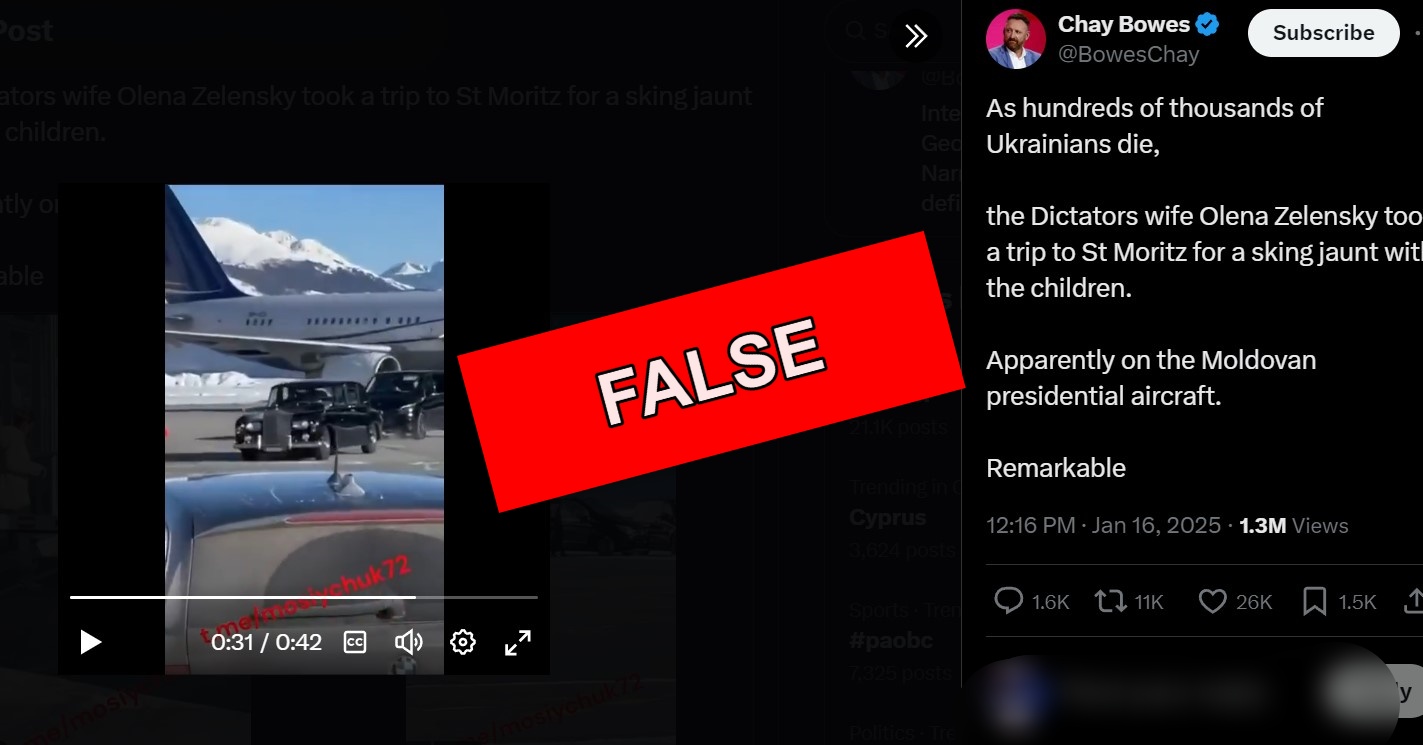This screenshot has width=1423, height=745.
Task: Mute the video volume
Action: coord(408,642)
